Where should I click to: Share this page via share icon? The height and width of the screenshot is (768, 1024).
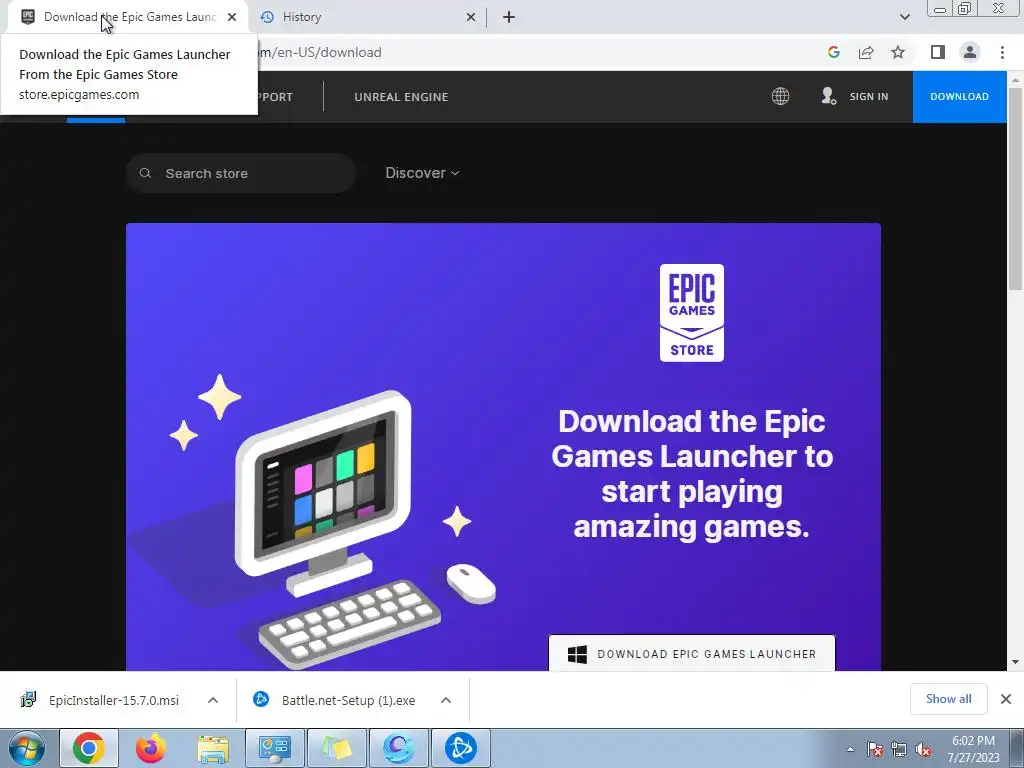(x=866, y=52)
